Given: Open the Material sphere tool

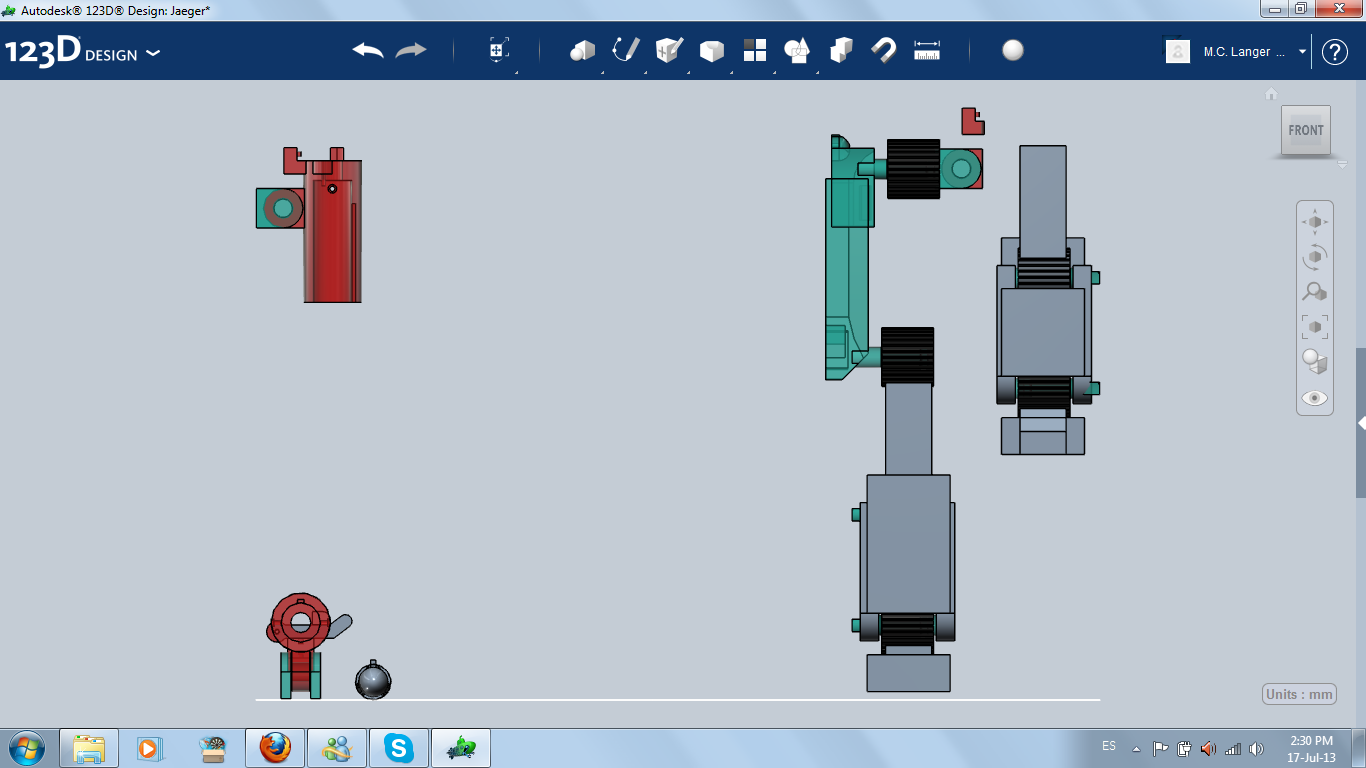Looking at the screenshot, I should click(1013, 50).
